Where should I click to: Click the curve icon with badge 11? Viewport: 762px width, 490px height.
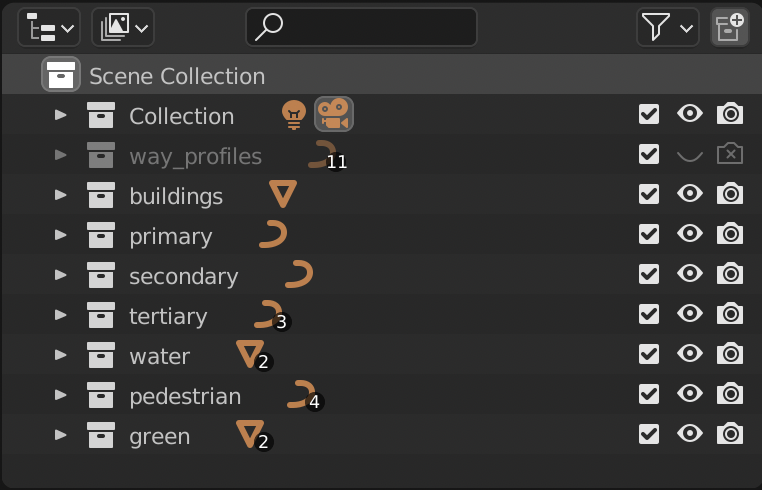click(x=327, y=155)
